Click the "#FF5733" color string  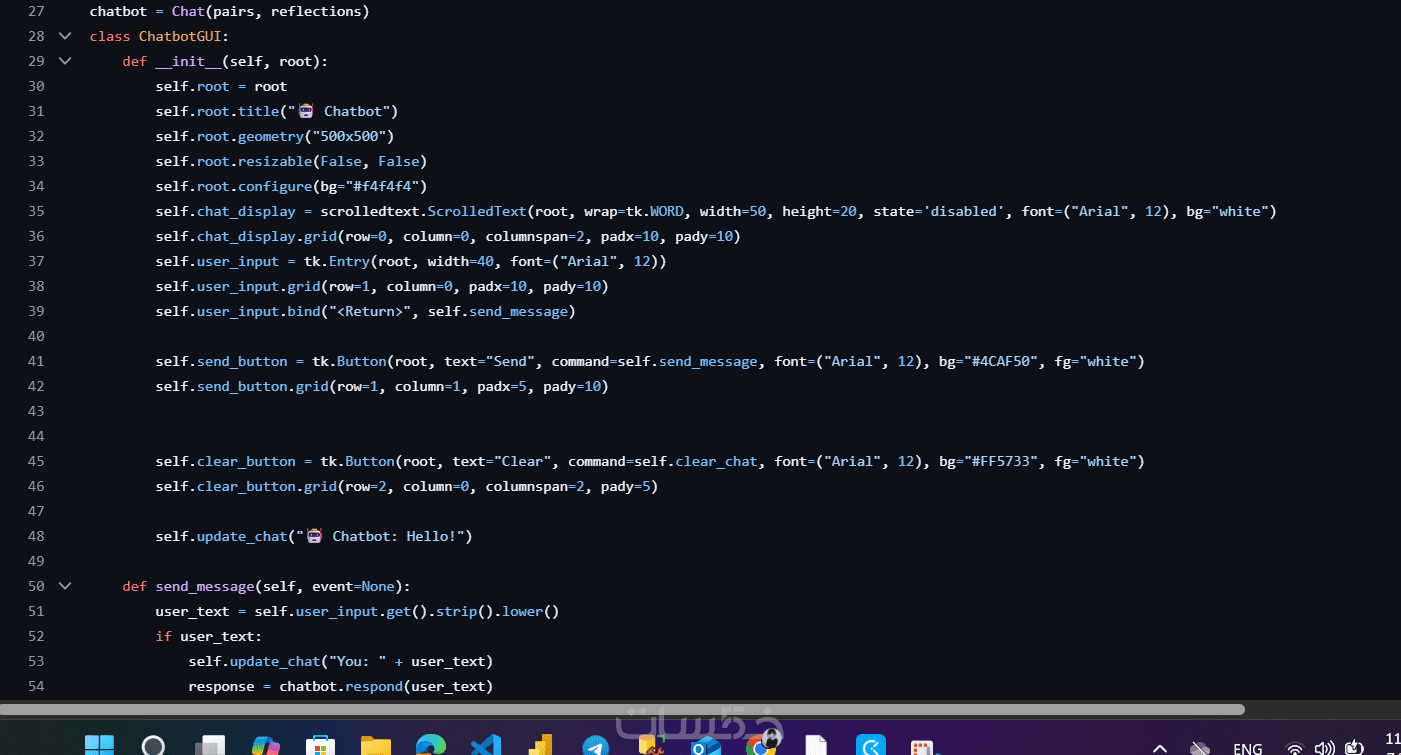[1000, 461]
